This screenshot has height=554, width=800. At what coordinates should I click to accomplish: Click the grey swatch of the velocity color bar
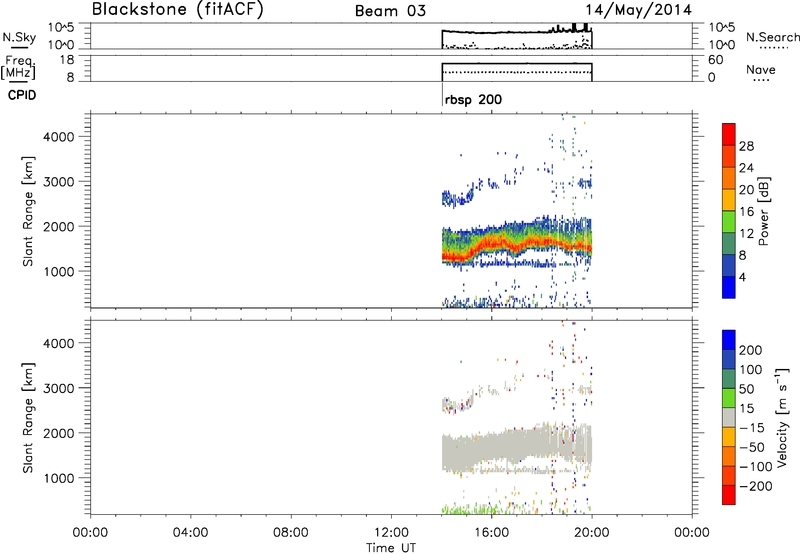pos(729,417)
